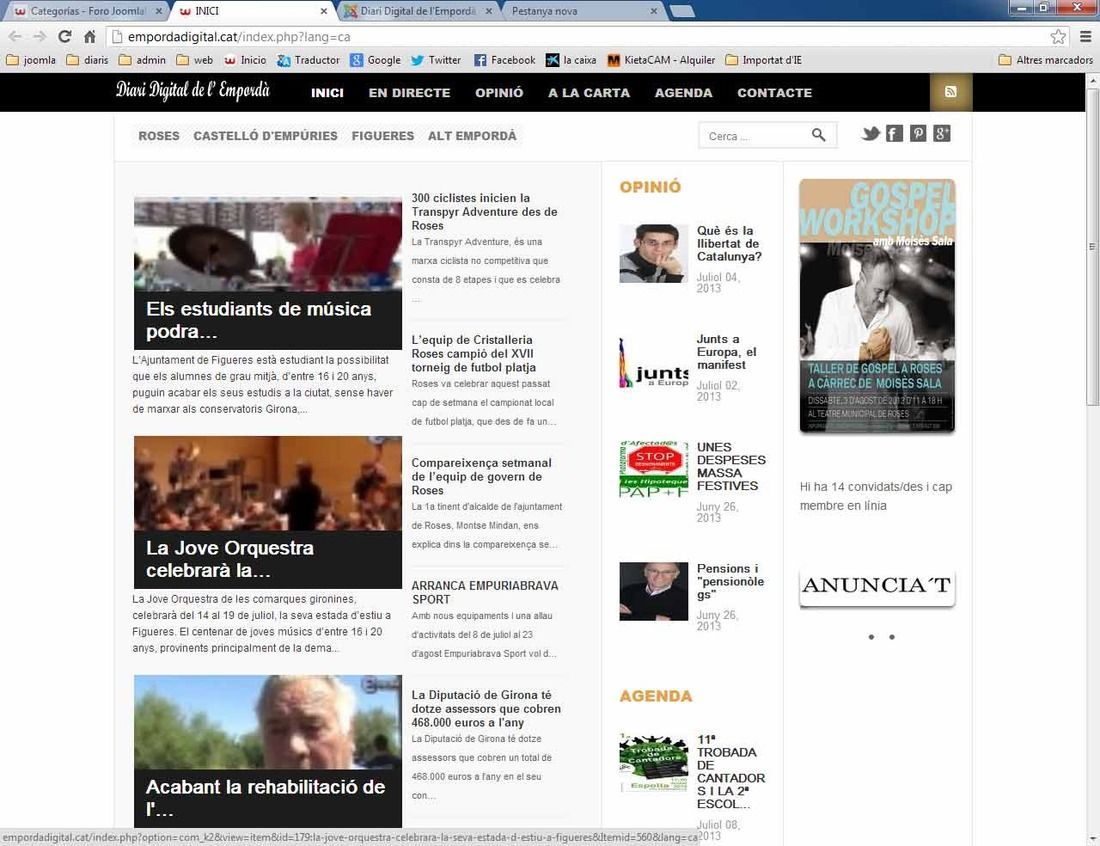
Task: Open article 'L'equip de Cristalleria Roses campió'
Action: click(474, 354)
